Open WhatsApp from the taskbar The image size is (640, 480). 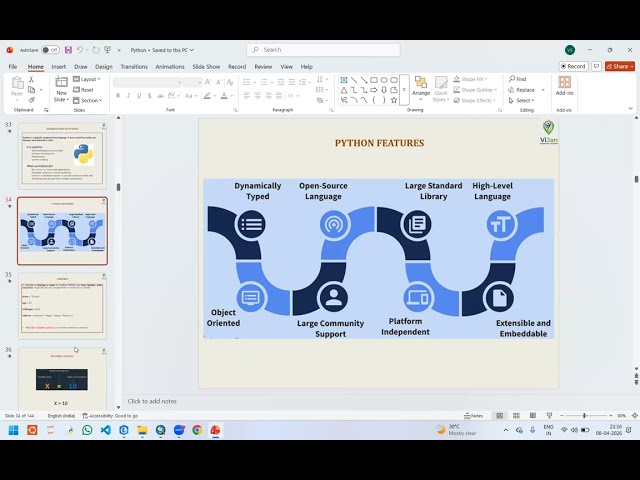tap(87, 430)
